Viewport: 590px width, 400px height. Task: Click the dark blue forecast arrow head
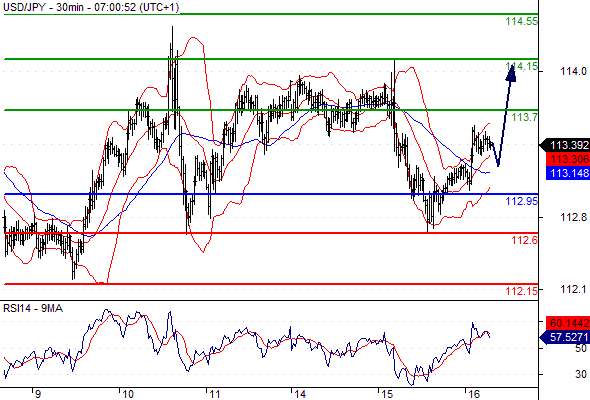[511, 73]
